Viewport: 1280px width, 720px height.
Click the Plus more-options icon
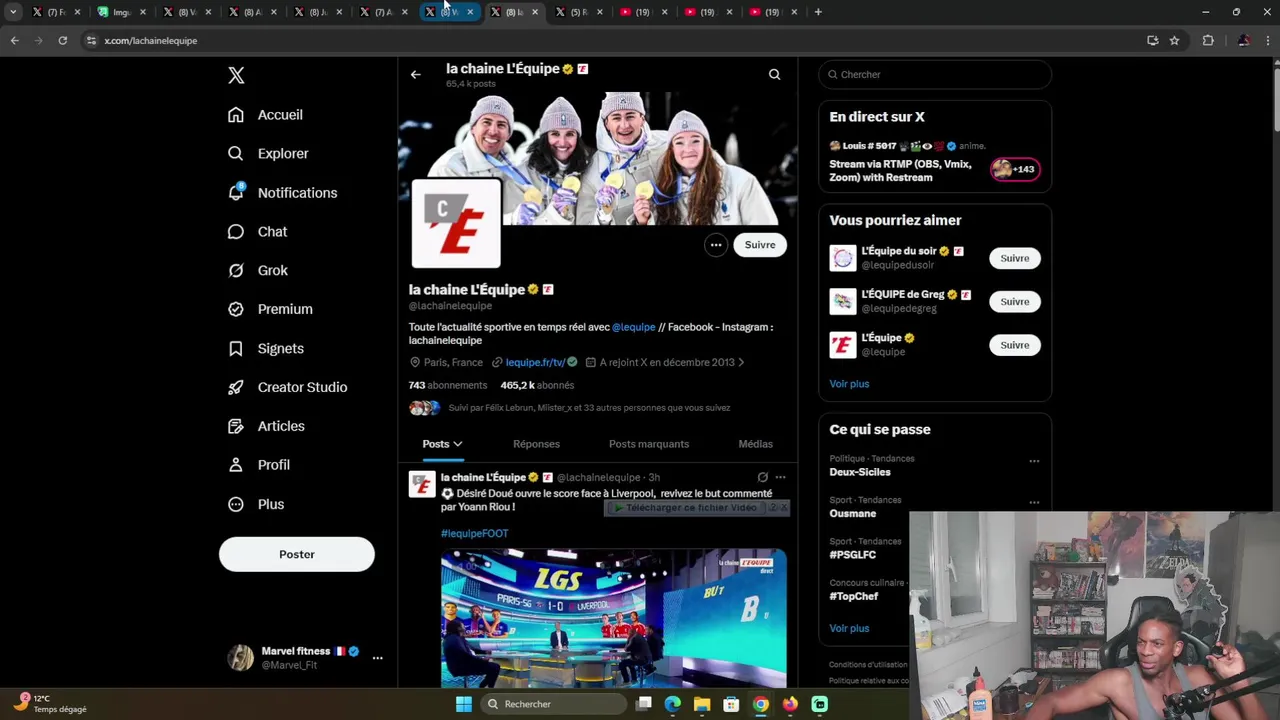point(236,504)
